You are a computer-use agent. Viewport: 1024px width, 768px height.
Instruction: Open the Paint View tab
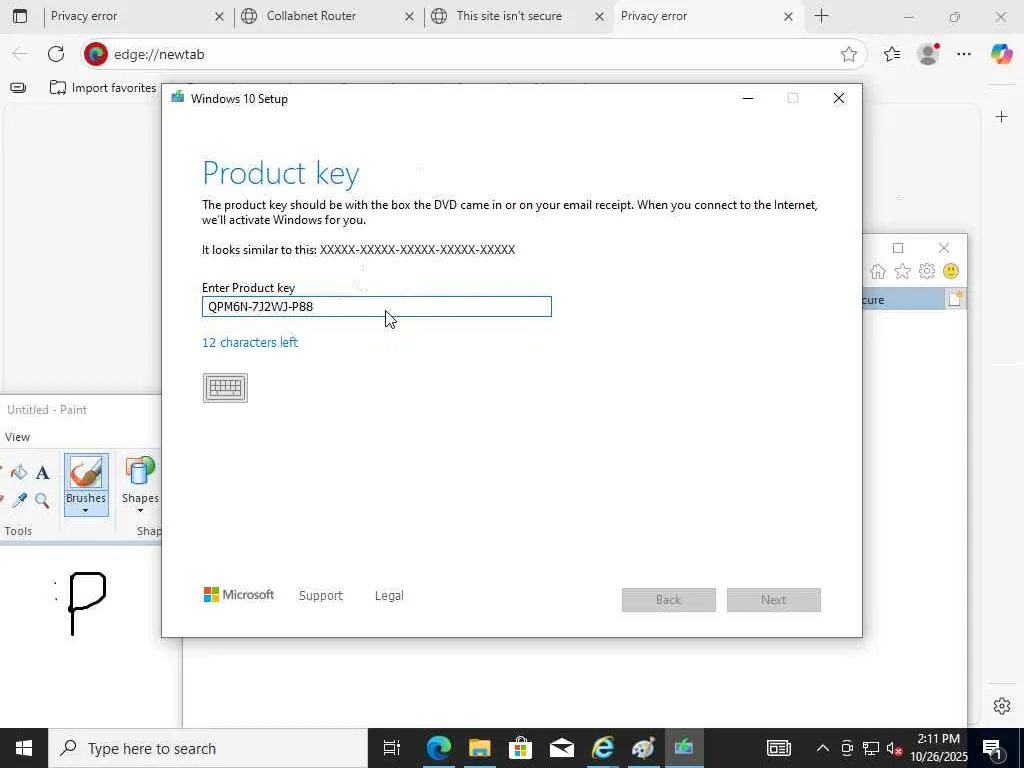pyautogui.click(x=17, y=437)
